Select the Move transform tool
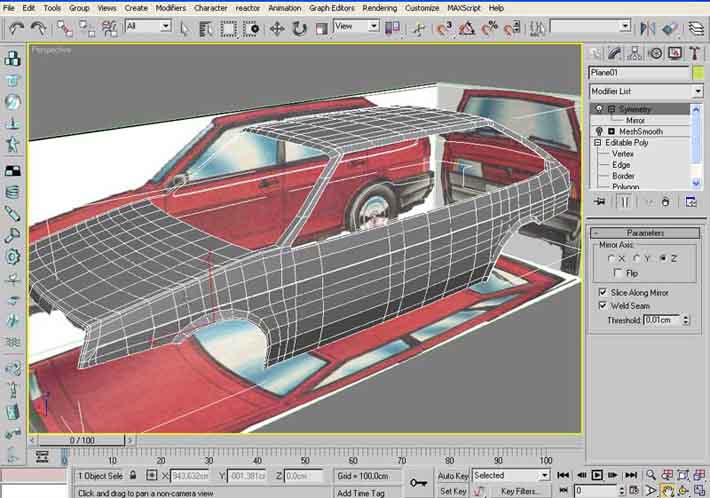 (x=276, y=28)
